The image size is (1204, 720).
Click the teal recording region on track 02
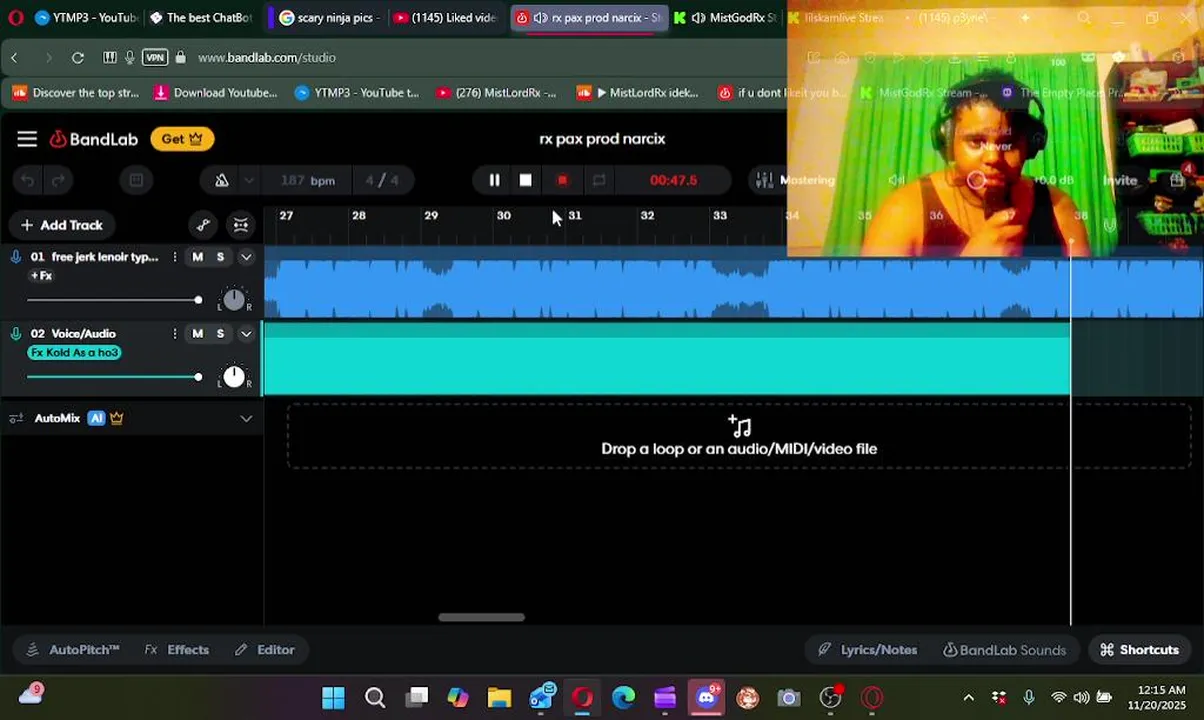tap(666, 359)
